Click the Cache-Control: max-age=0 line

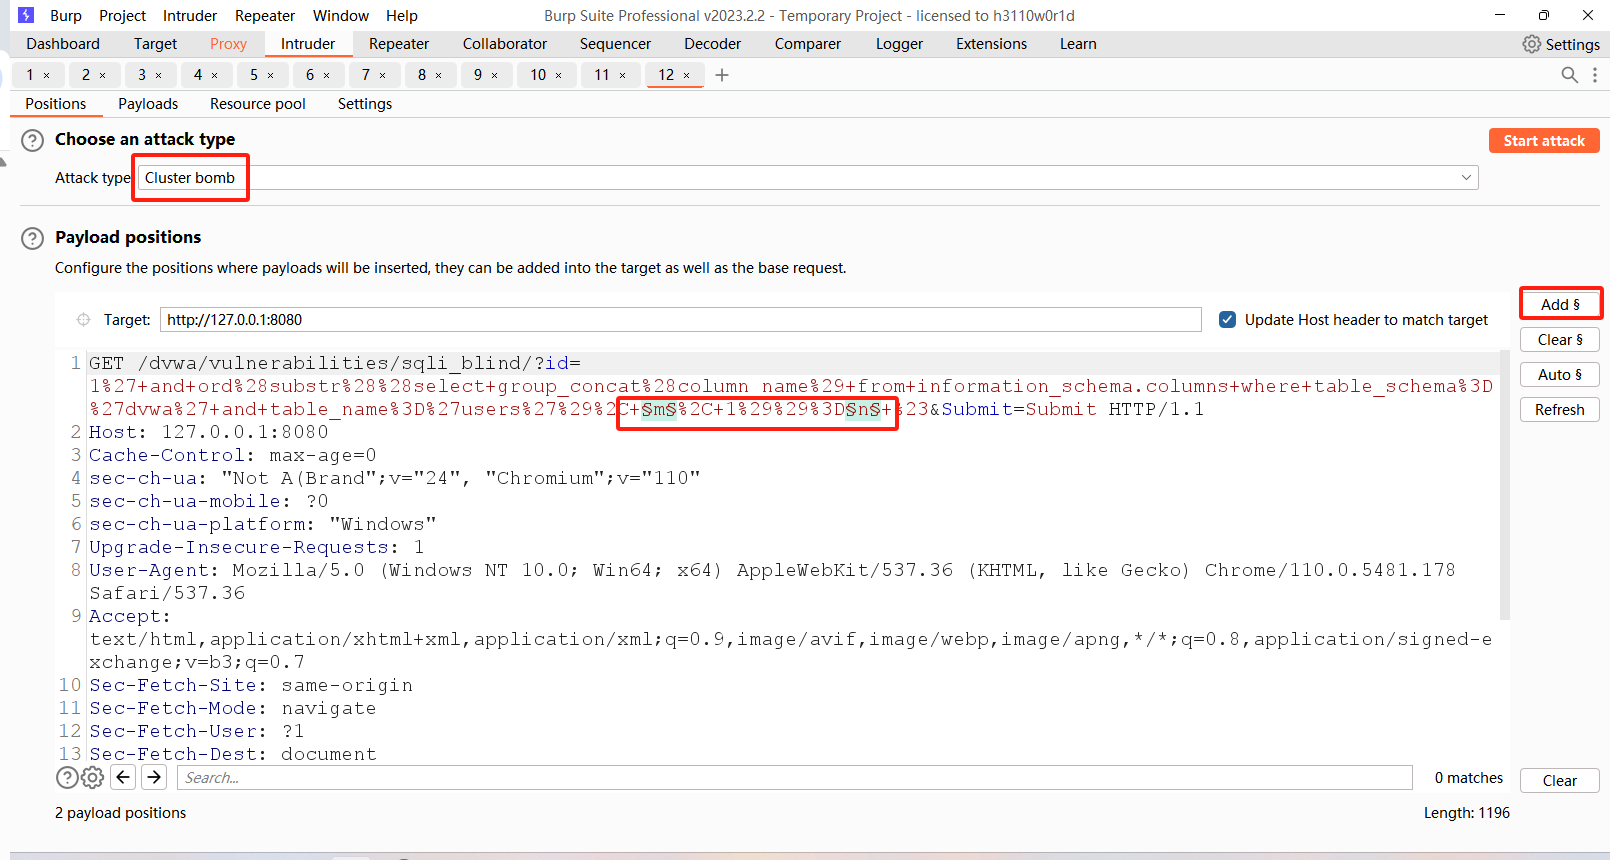[233, 455]
